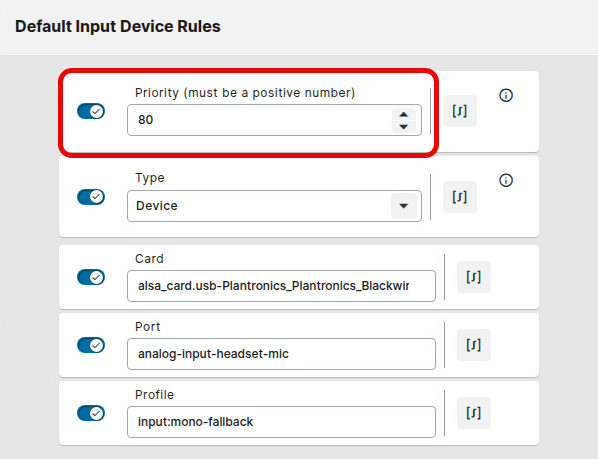The image size is (598, 459).
Task: Turn off the Card toggle
Action: click(91, 277)
